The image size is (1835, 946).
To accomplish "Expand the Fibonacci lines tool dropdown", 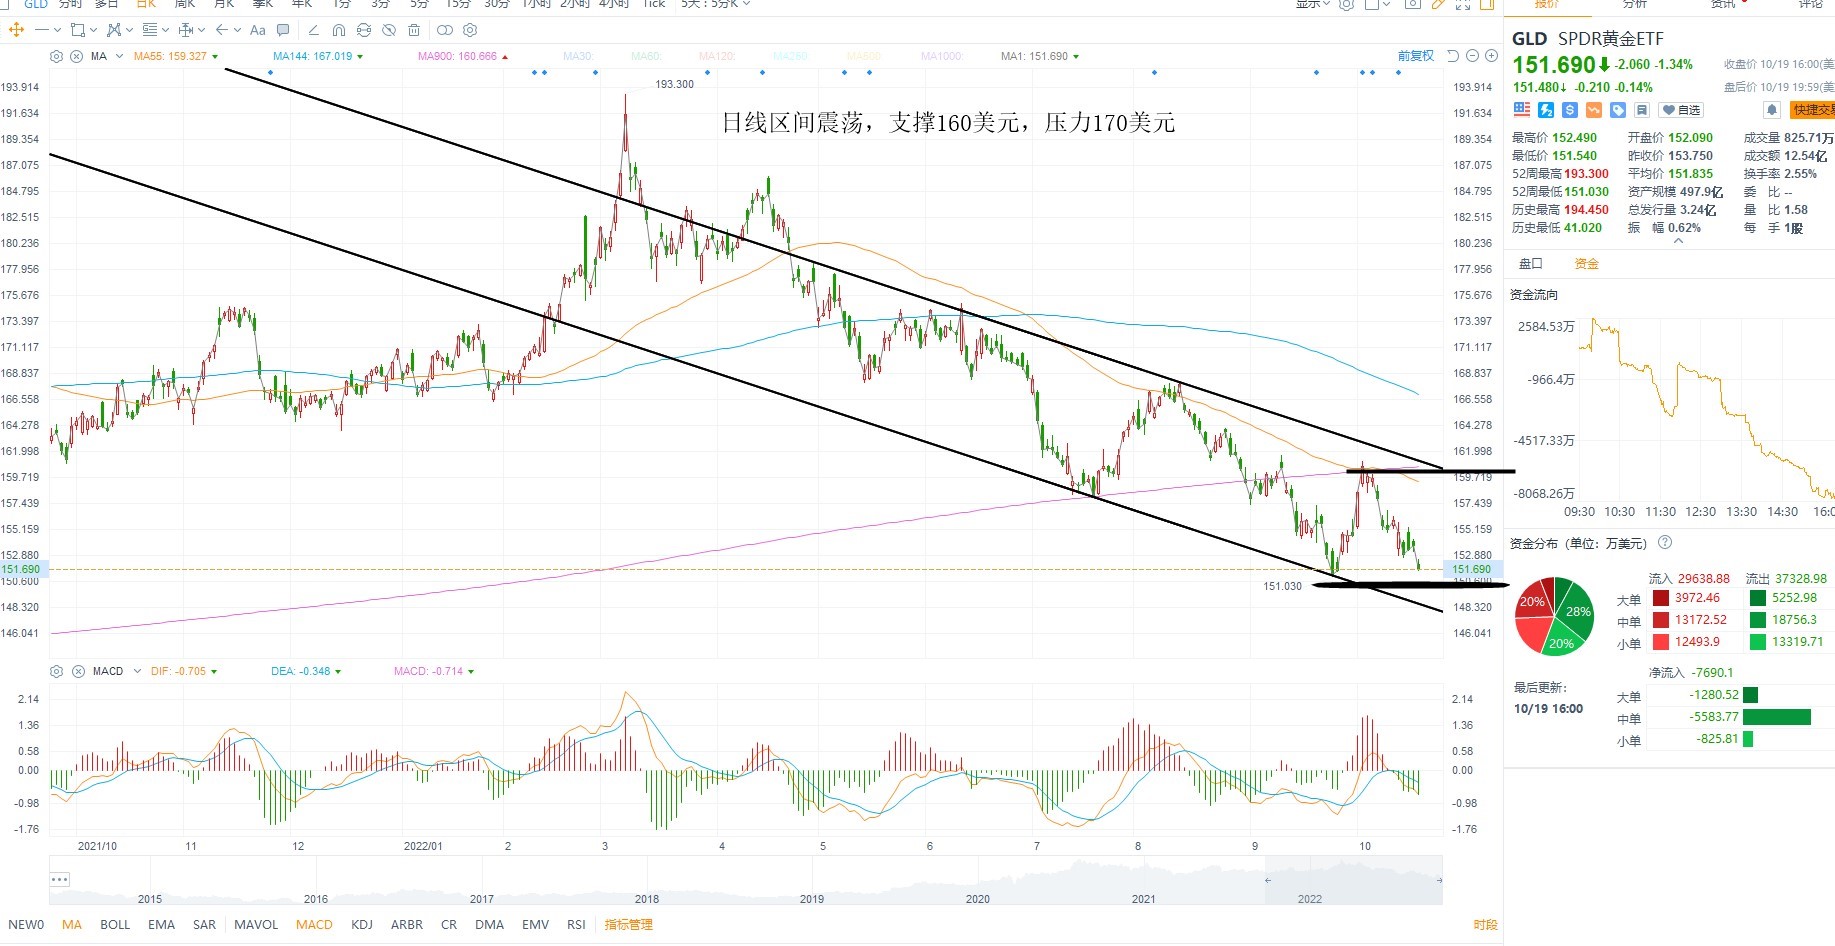I will click(x=165, y=30).
